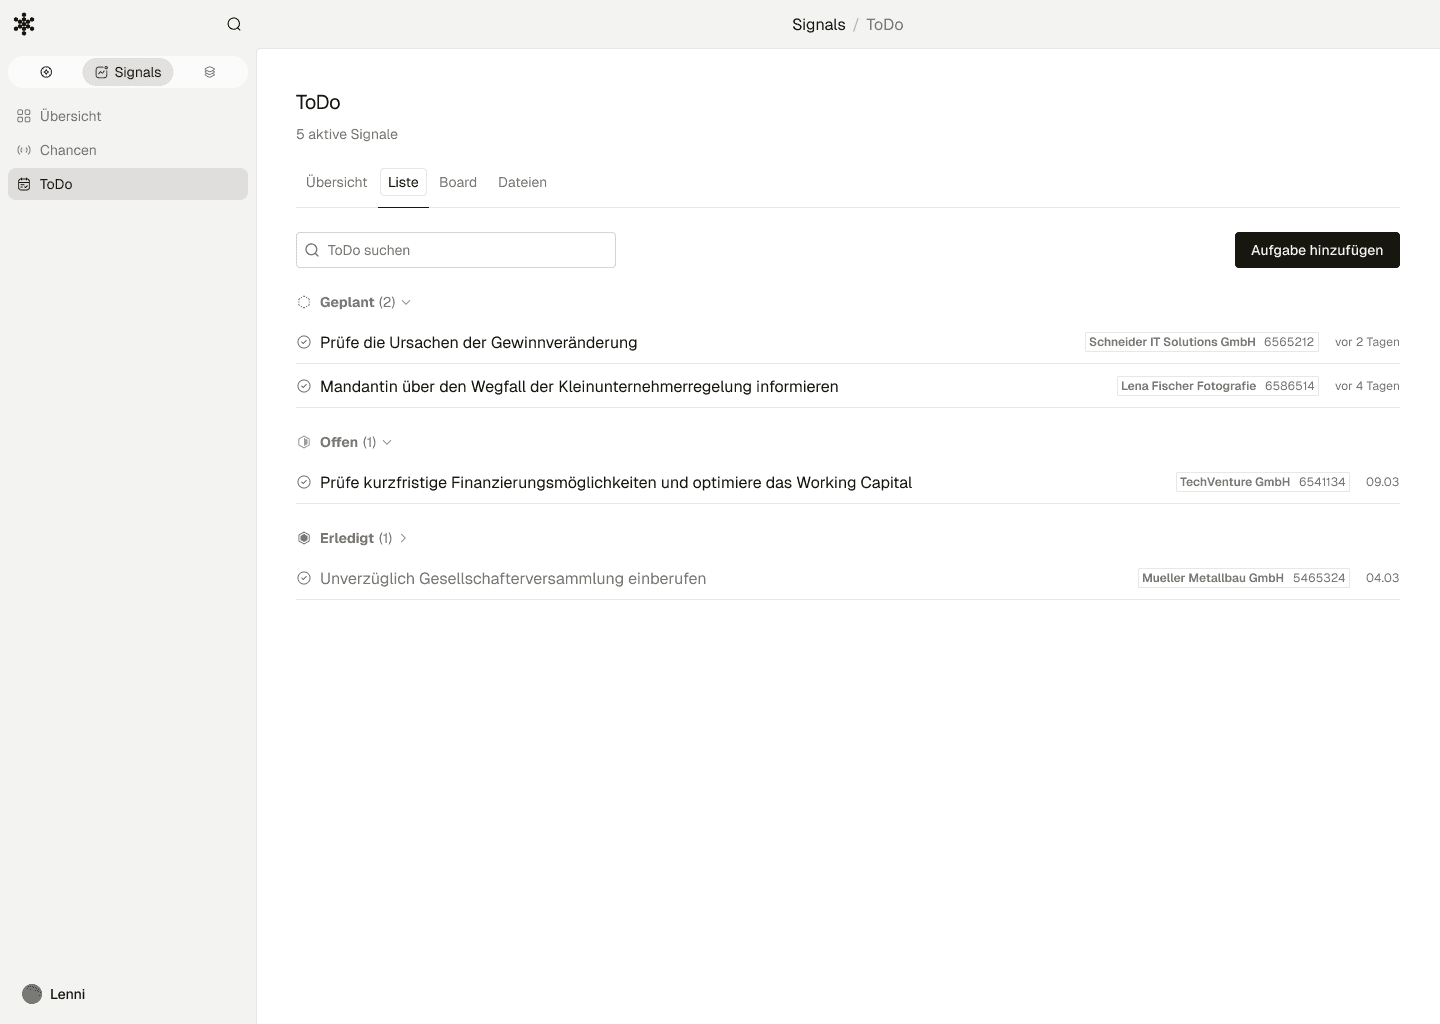Check off Mandantin Kleinunternehmerregelung task

(x=304, y=386)
